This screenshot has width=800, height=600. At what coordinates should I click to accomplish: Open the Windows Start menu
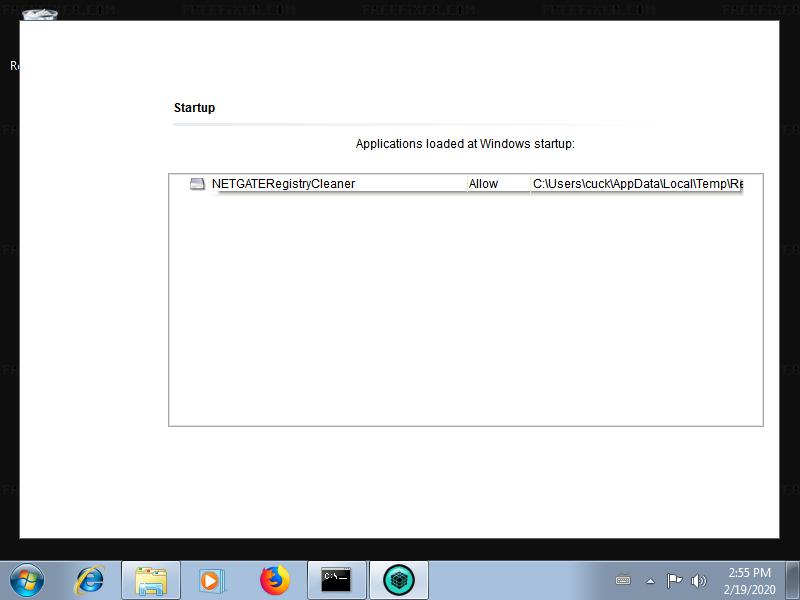pyautogui.click(x=27, y=581)
